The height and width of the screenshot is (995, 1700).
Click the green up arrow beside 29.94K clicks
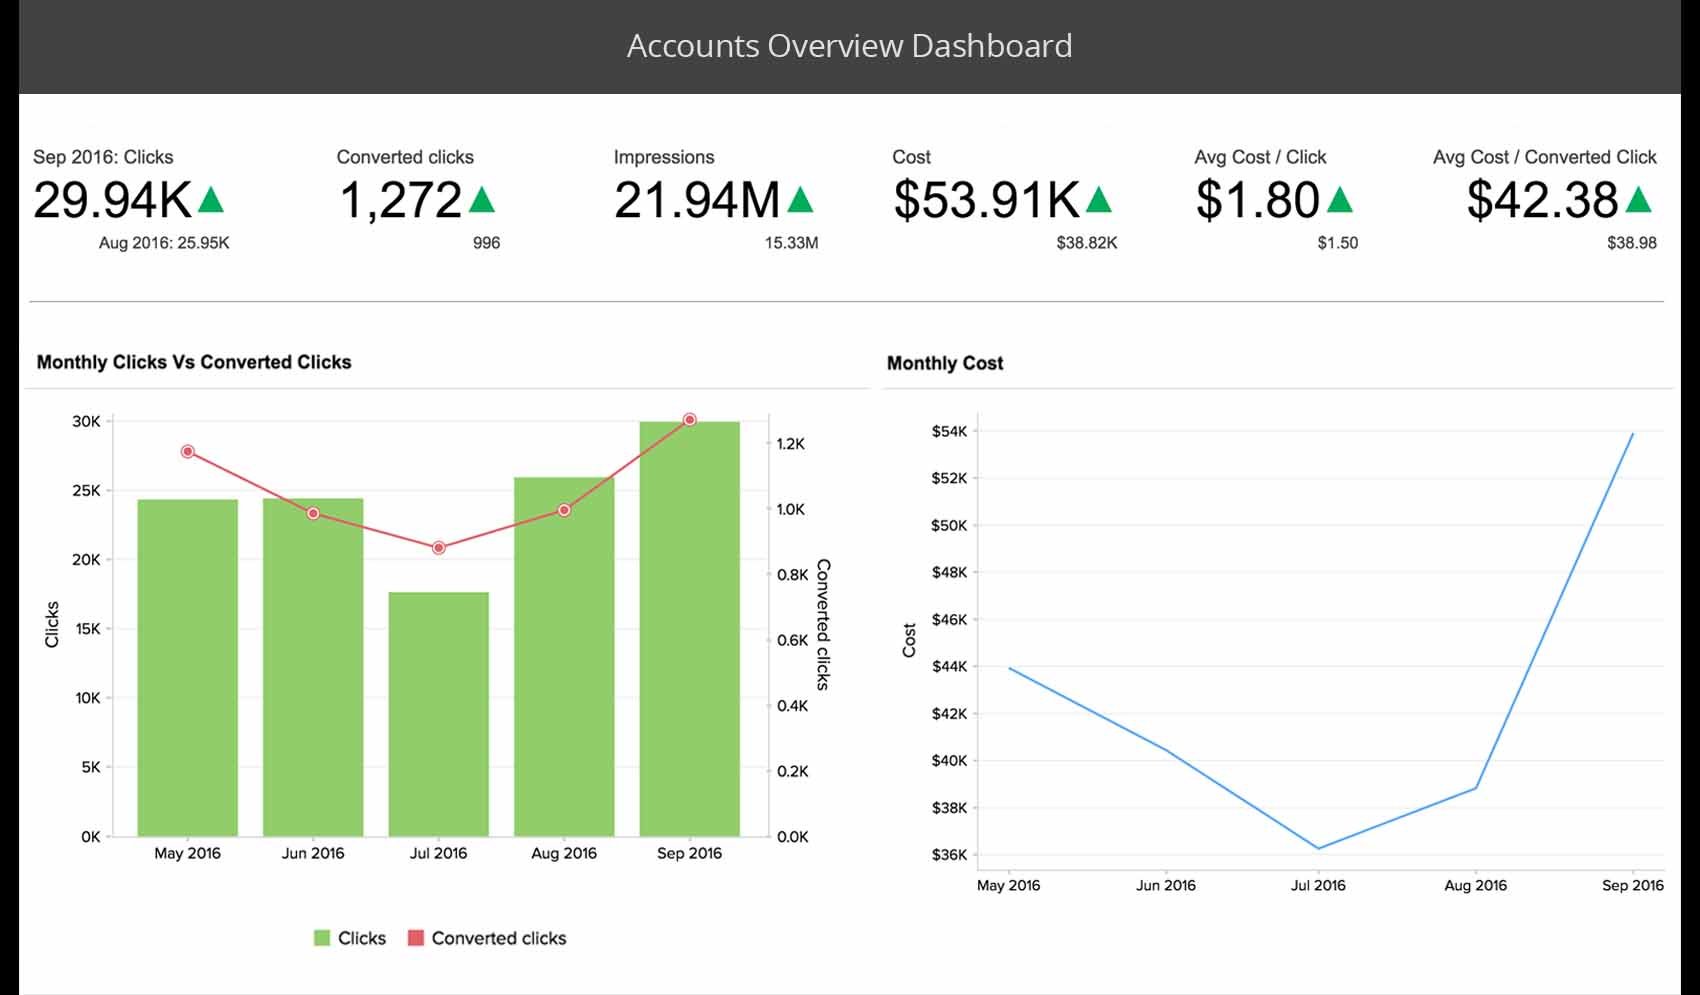tap(211, 200)
